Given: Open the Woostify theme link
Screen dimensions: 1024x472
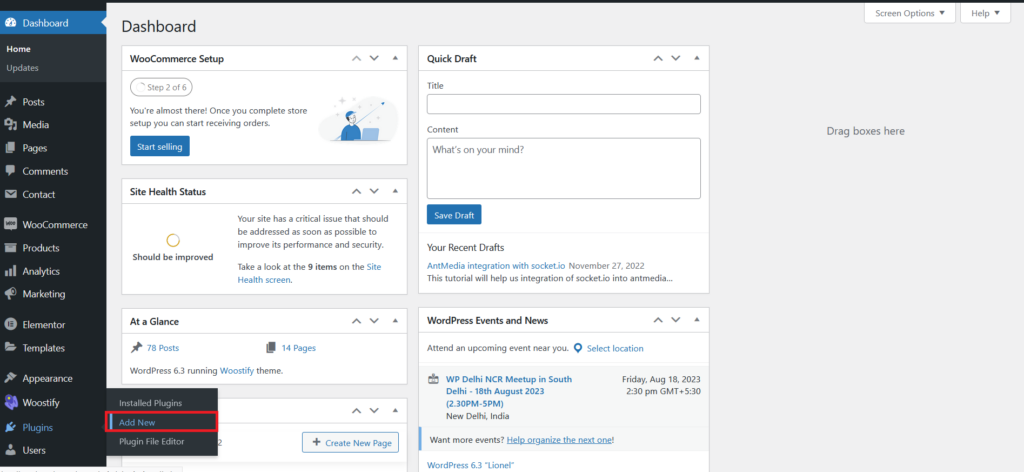Looking at the screenshot, I should [x=238, y=370].
